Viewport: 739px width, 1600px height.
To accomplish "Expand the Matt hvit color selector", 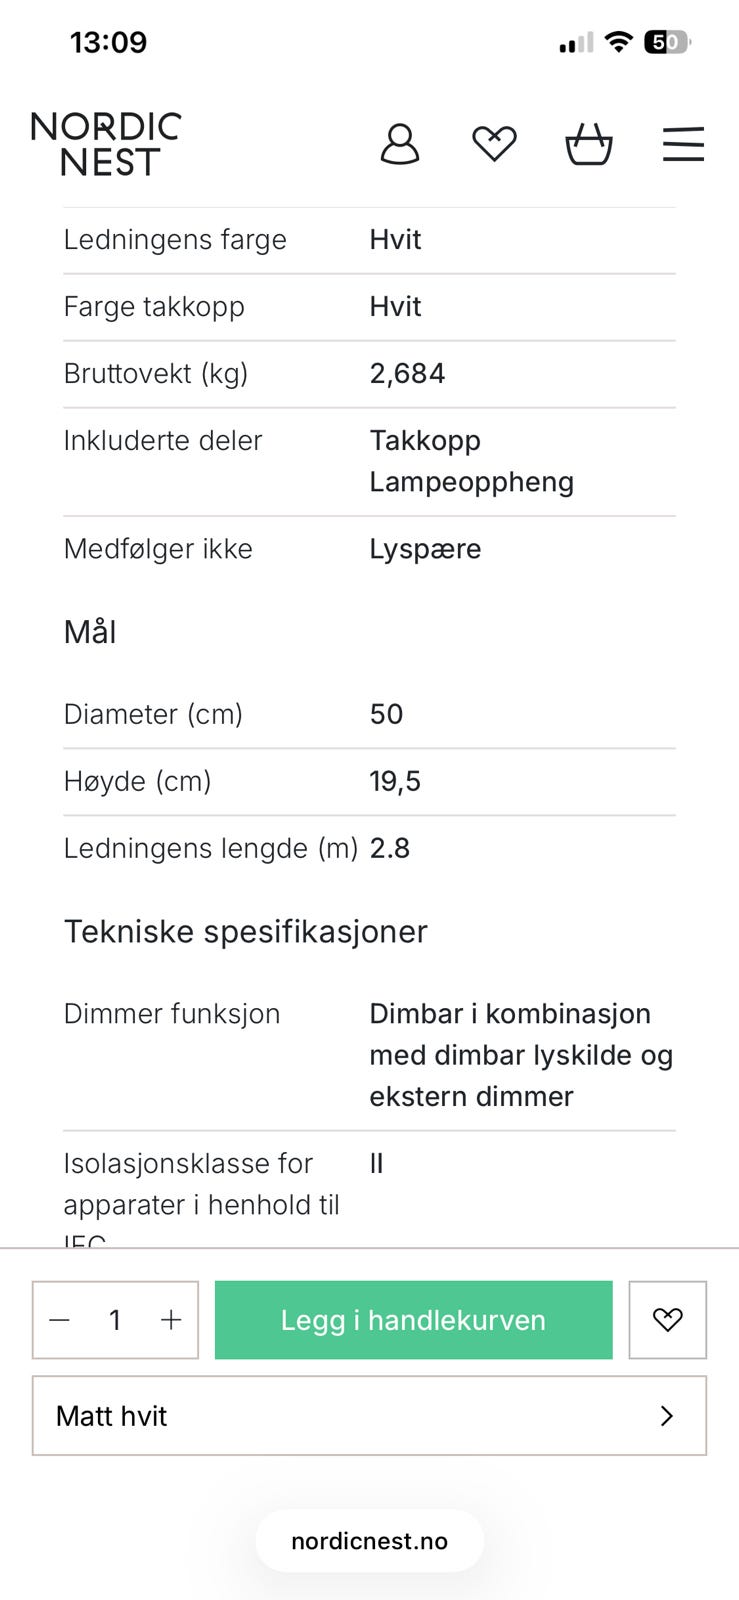I will click(x=369, y=1416).
